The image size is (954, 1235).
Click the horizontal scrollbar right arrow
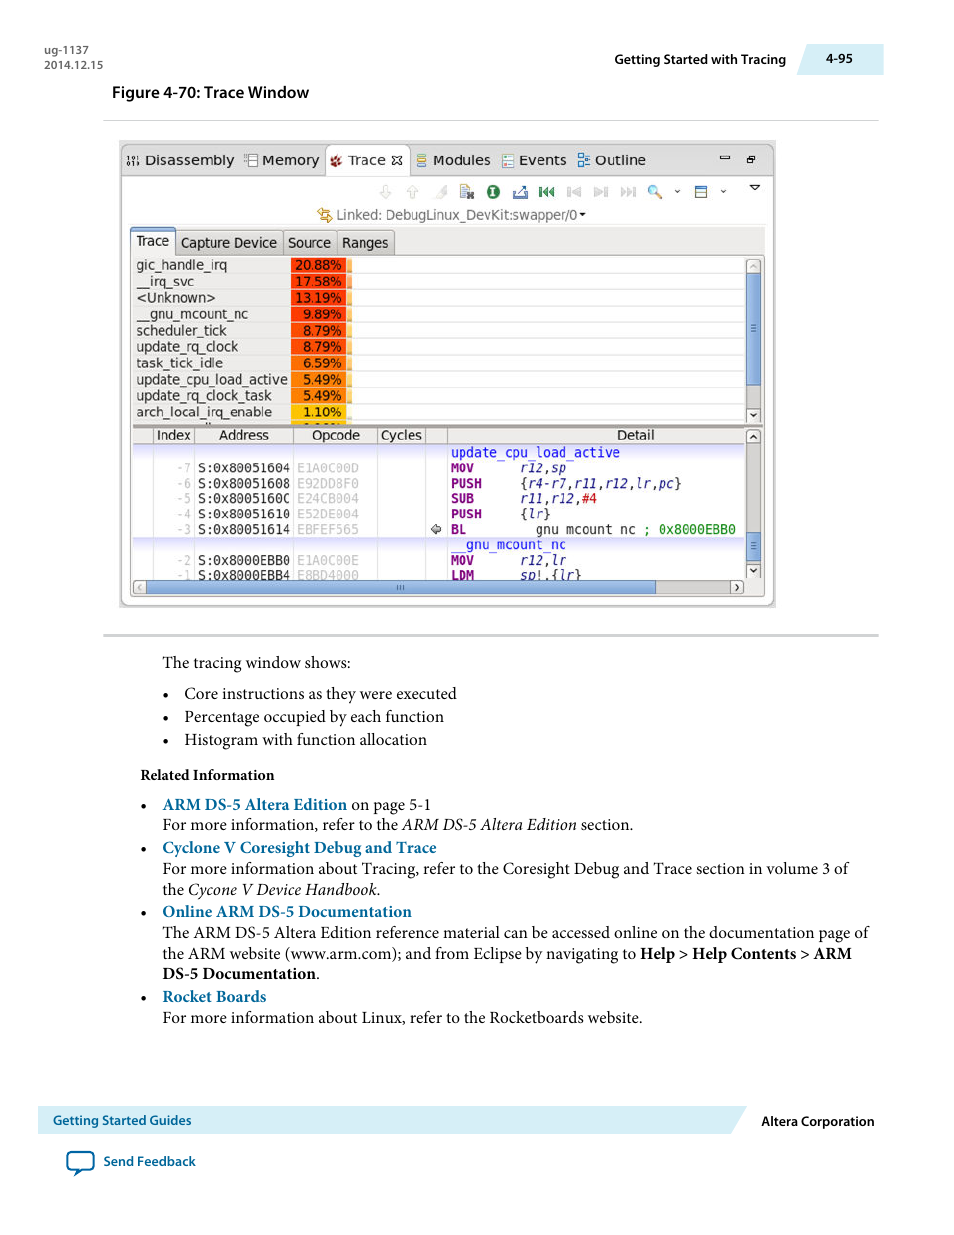[x=737, y=588]
